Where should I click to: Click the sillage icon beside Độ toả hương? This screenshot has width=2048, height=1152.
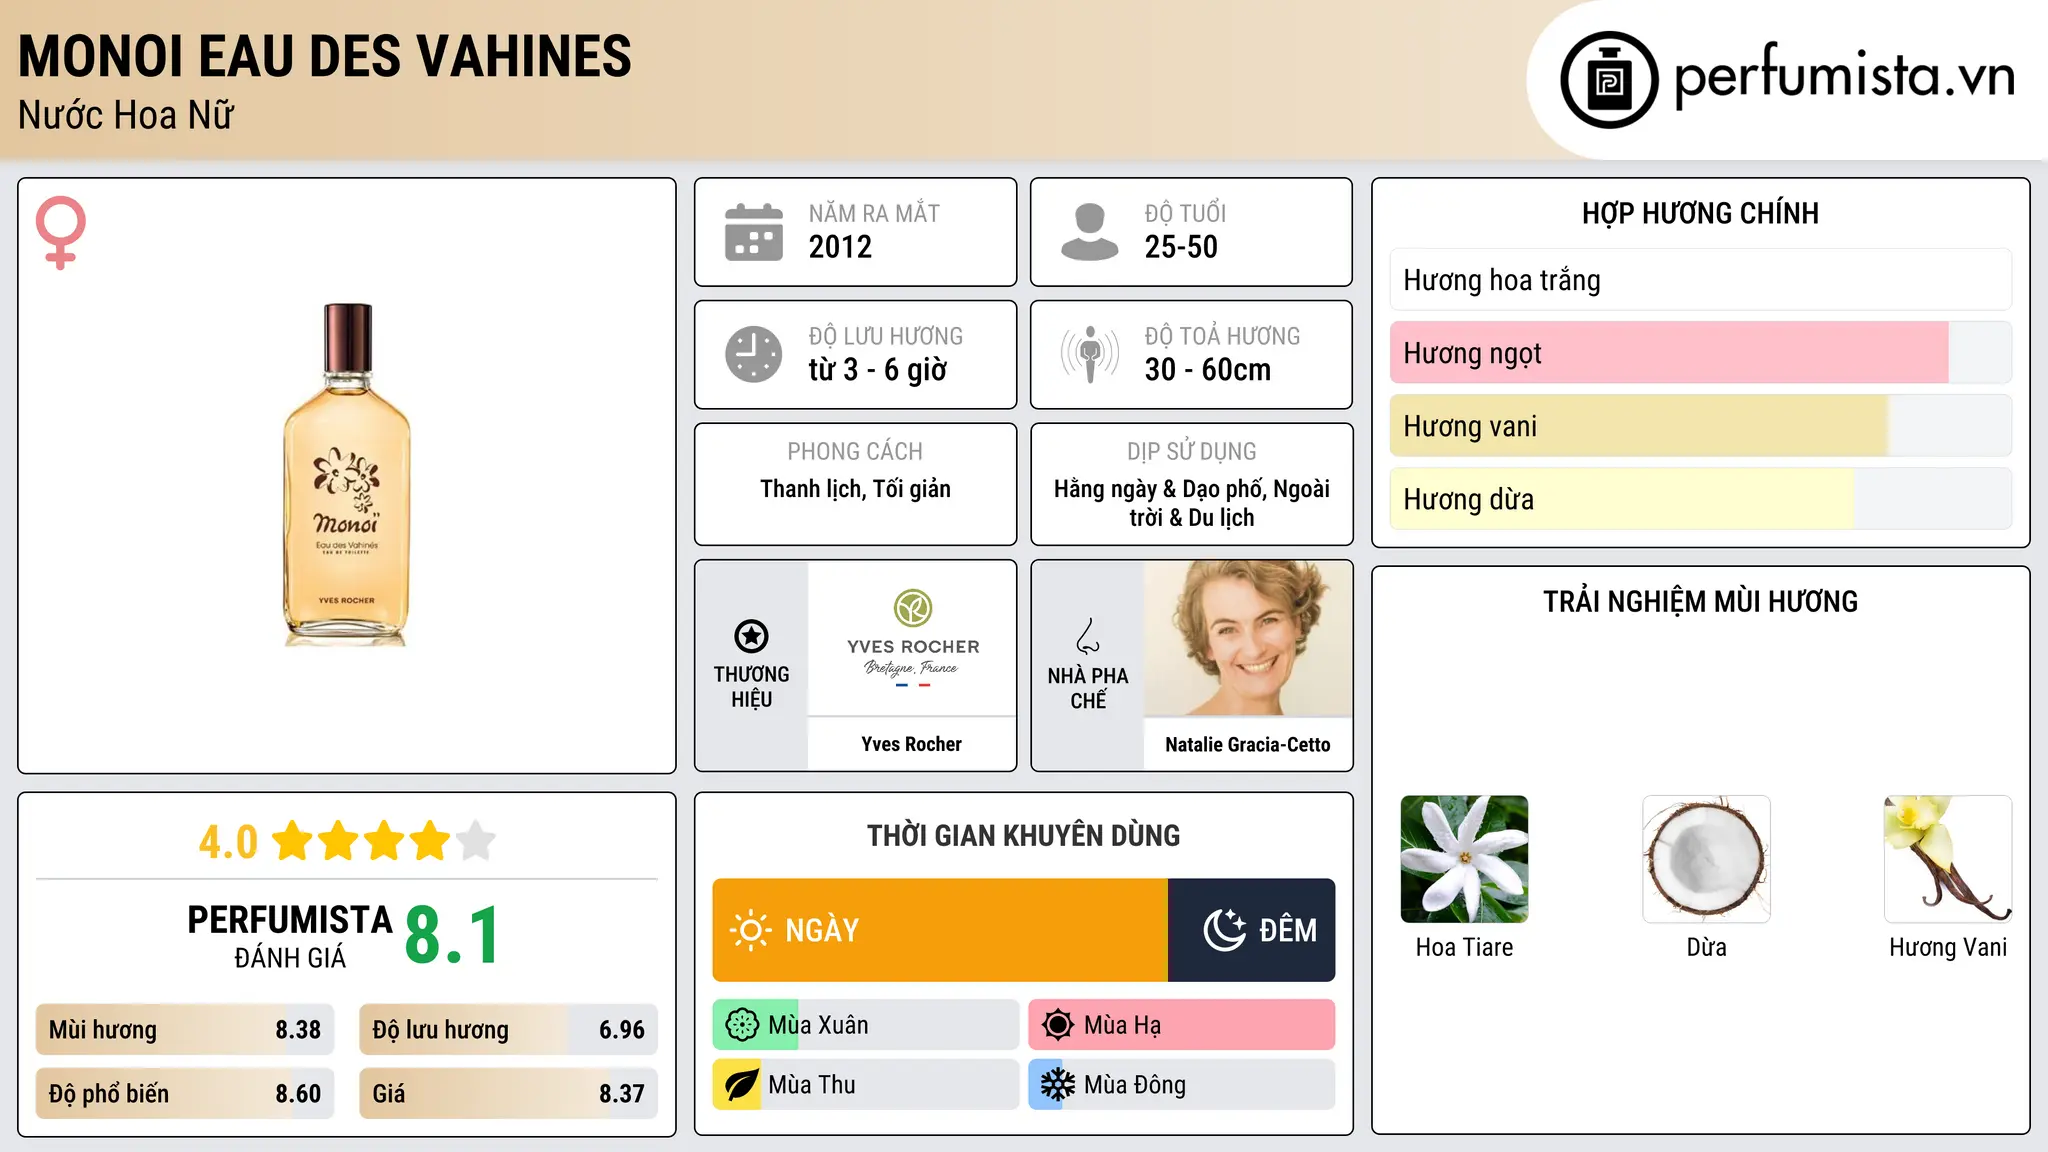click(1090, 354)
